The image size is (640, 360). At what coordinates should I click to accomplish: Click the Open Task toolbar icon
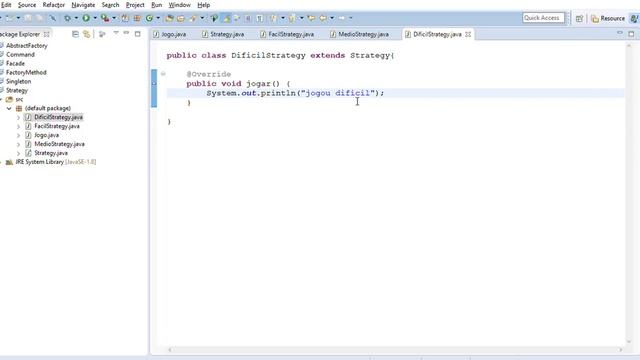coord(181,18)
